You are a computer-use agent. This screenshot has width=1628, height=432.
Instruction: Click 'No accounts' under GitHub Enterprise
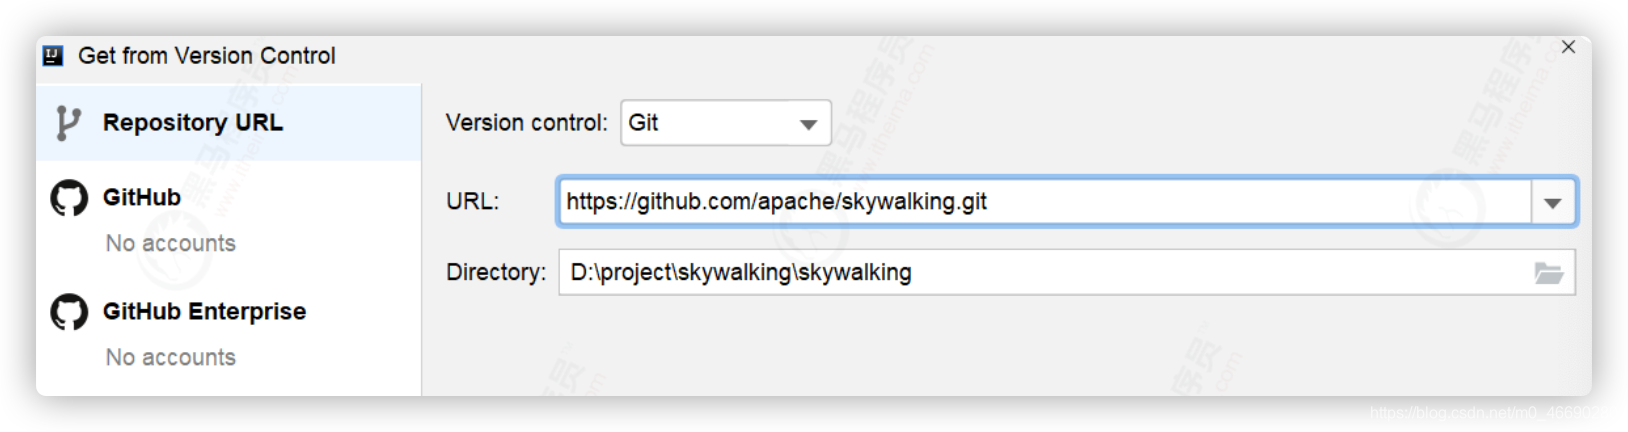[x=171, y=357]
